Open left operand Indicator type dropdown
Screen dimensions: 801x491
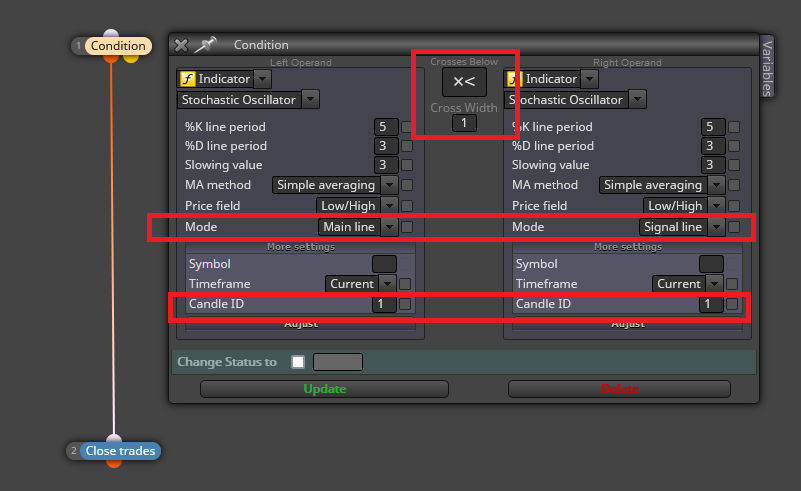pos(263,79)
